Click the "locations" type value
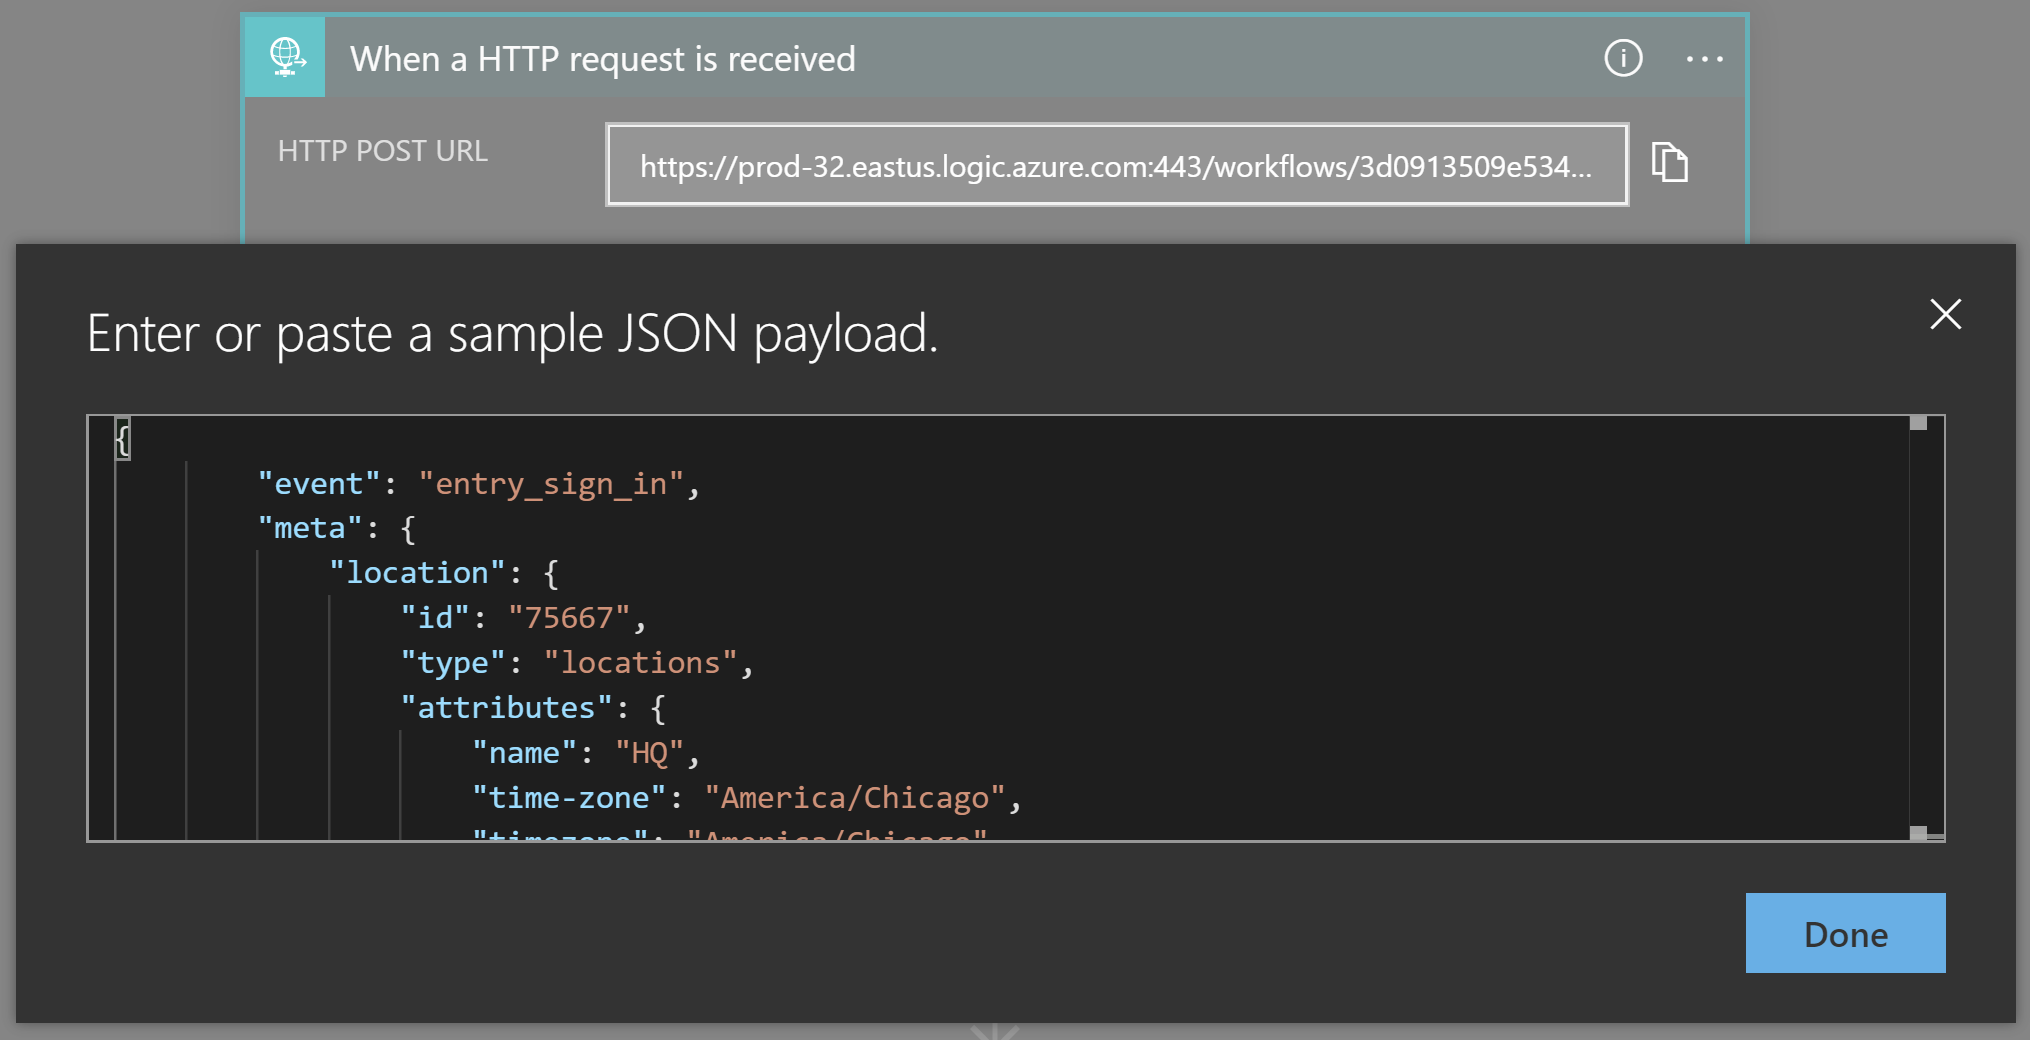Screen dimensions: 2030x1040 click(x=640, y=663)
